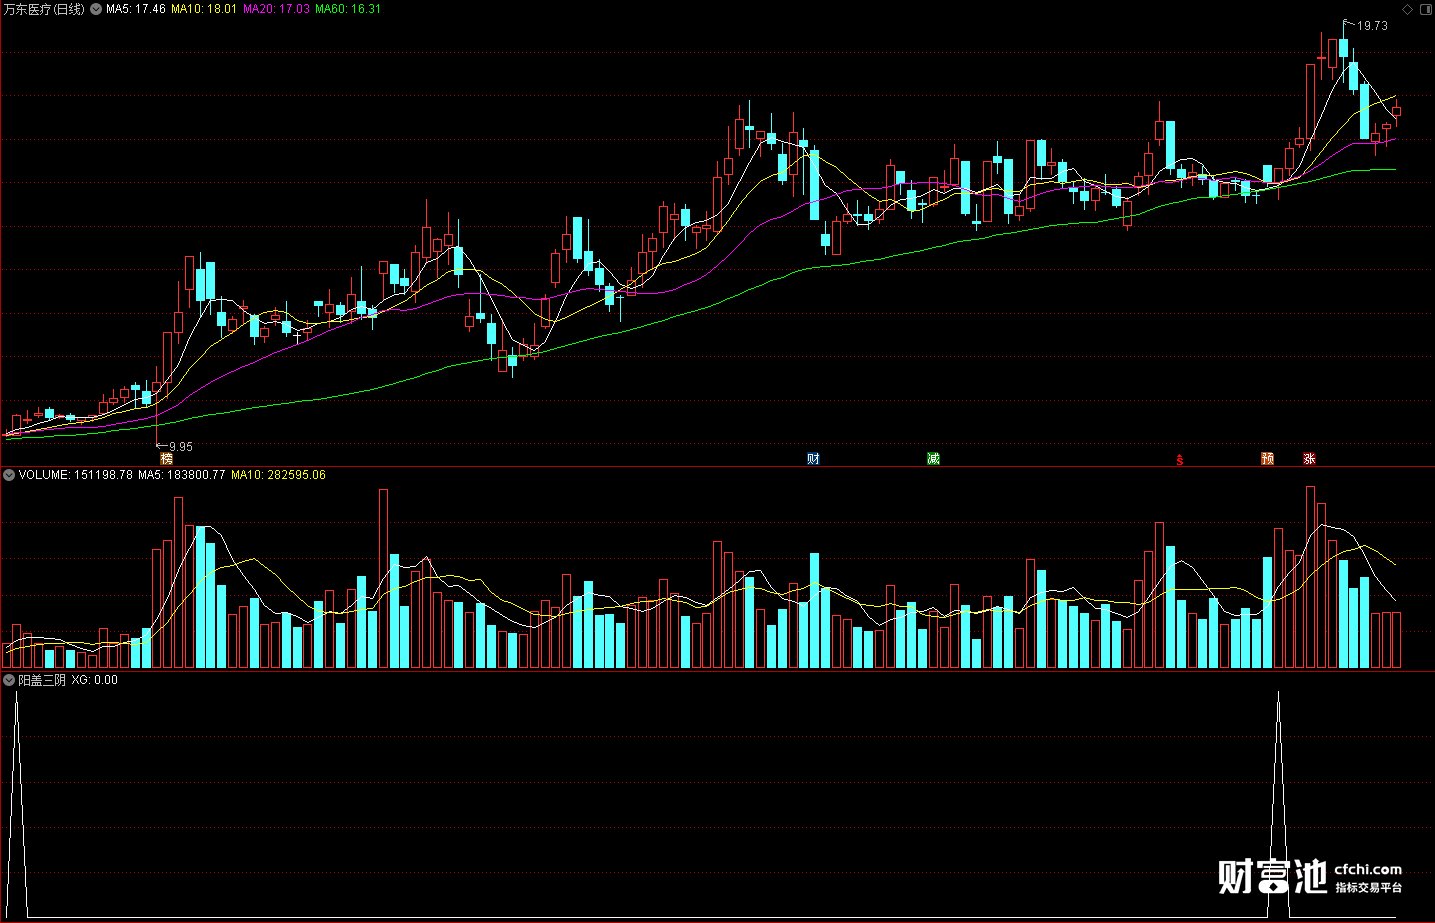Click the 榜 event marker icon

(166, 459)
